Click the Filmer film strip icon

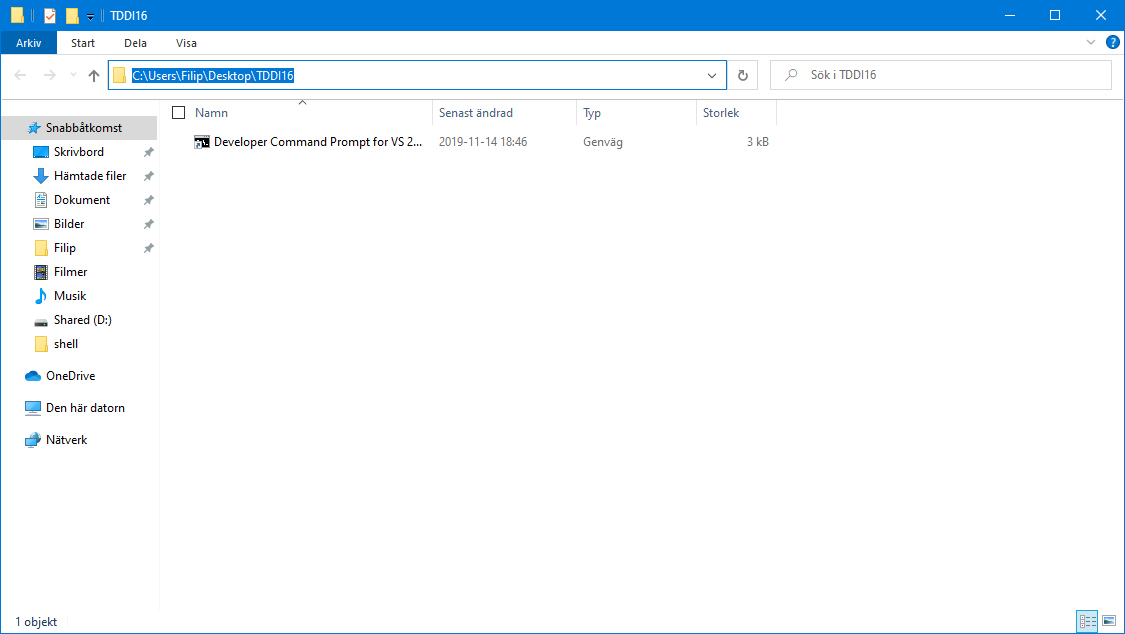point(41,272)
